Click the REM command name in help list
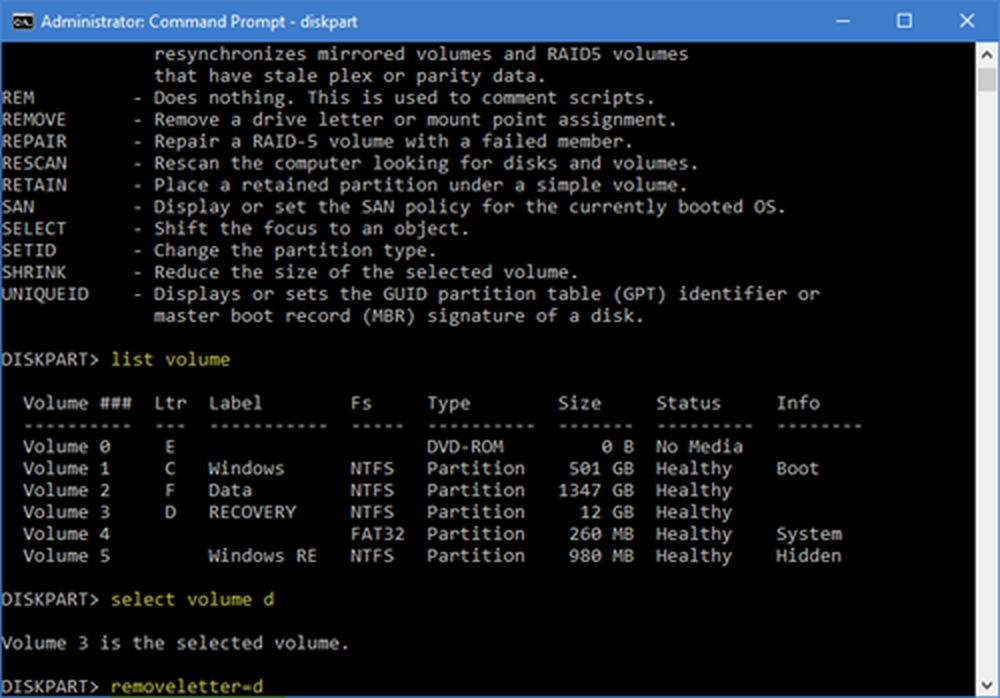The width and height of the screenshot is (1000, 698). click(x=18, y=98)
